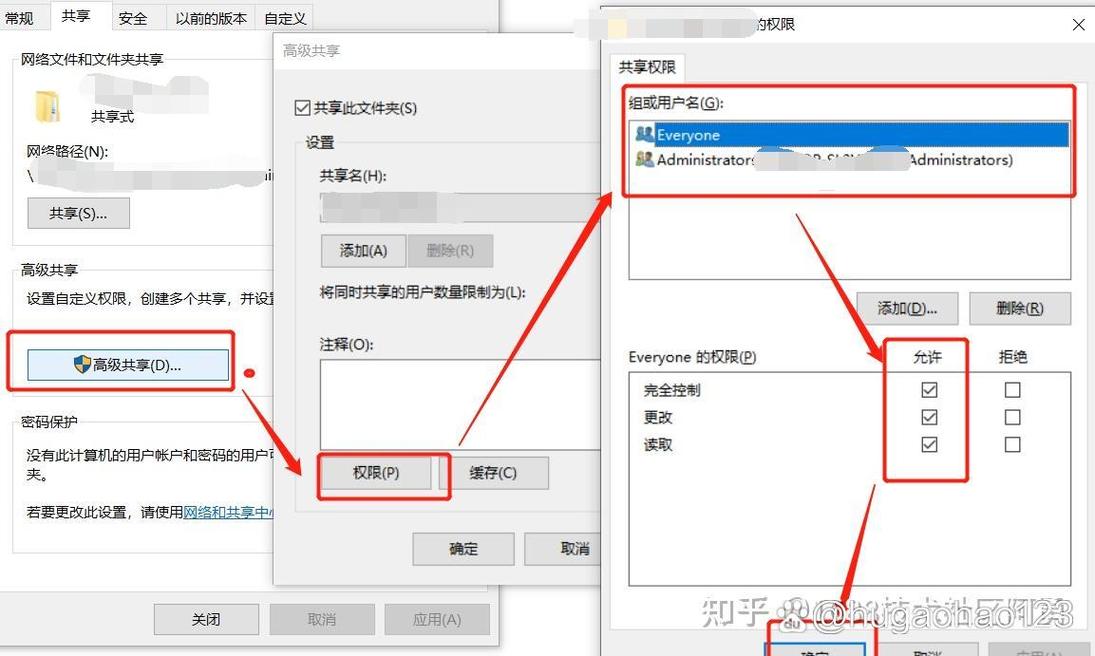Click the Administrators group icon
The width and height of the screenshot is (1095, 656).
[x=648, y=158]
